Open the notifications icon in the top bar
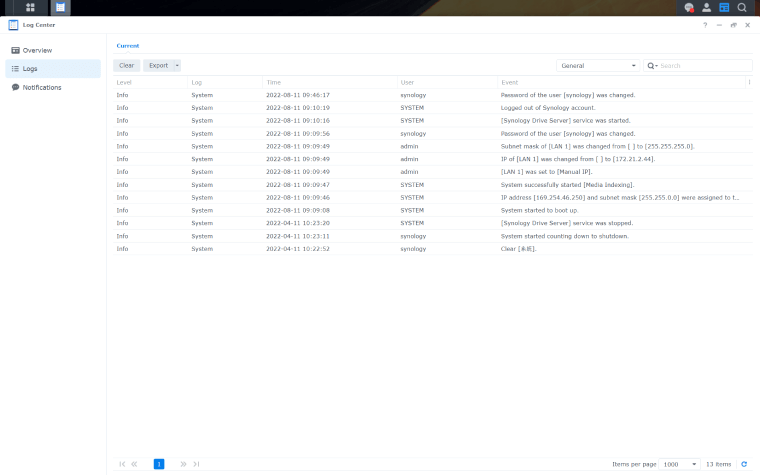Screen dimensions: 760x475 point(689,8)
